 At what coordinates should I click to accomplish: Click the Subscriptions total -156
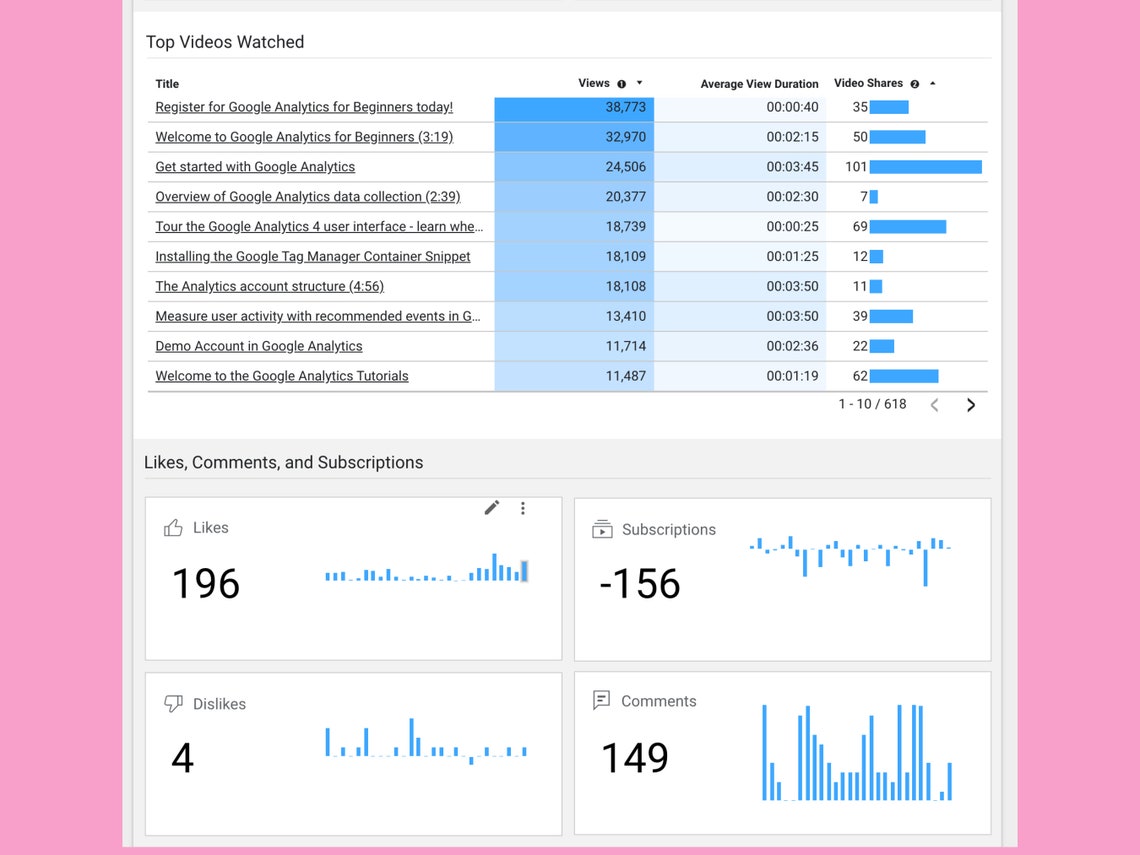640,583
